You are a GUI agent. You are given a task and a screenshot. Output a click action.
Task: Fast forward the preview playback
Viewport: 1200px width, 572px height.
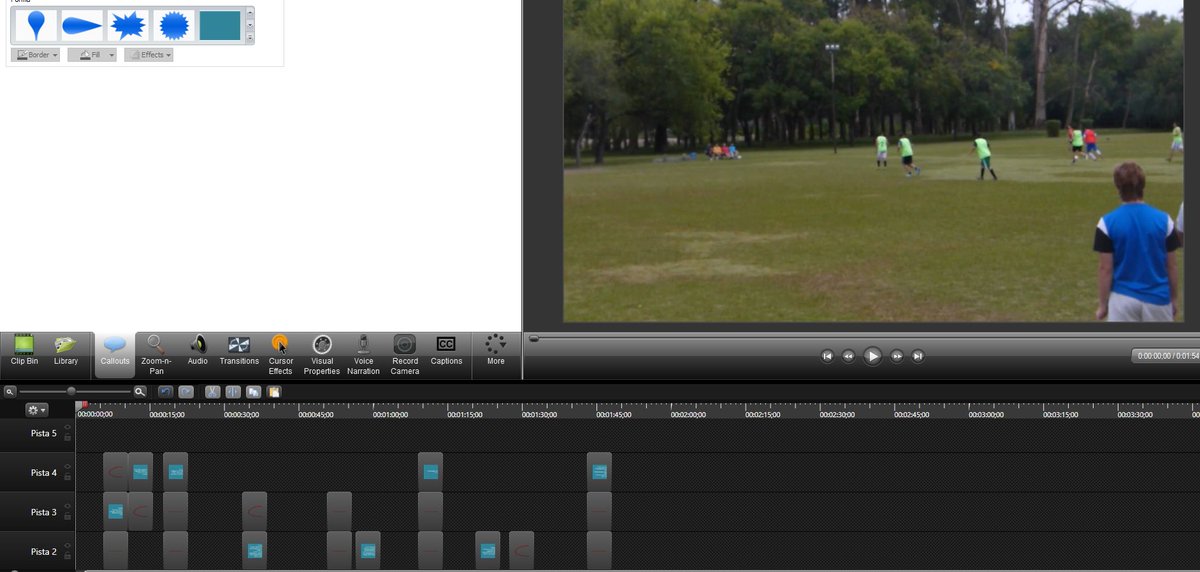point(897,356)
